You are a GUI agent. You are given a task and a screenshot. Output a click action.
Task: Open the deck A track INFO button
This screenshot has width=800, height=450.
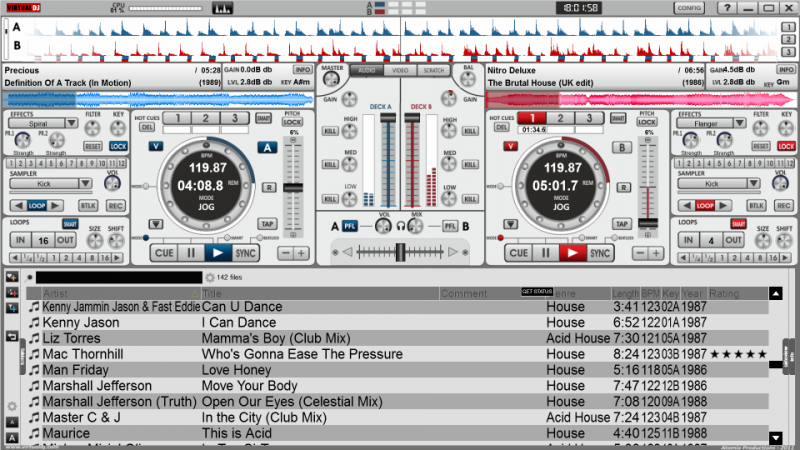coord(303,69)
